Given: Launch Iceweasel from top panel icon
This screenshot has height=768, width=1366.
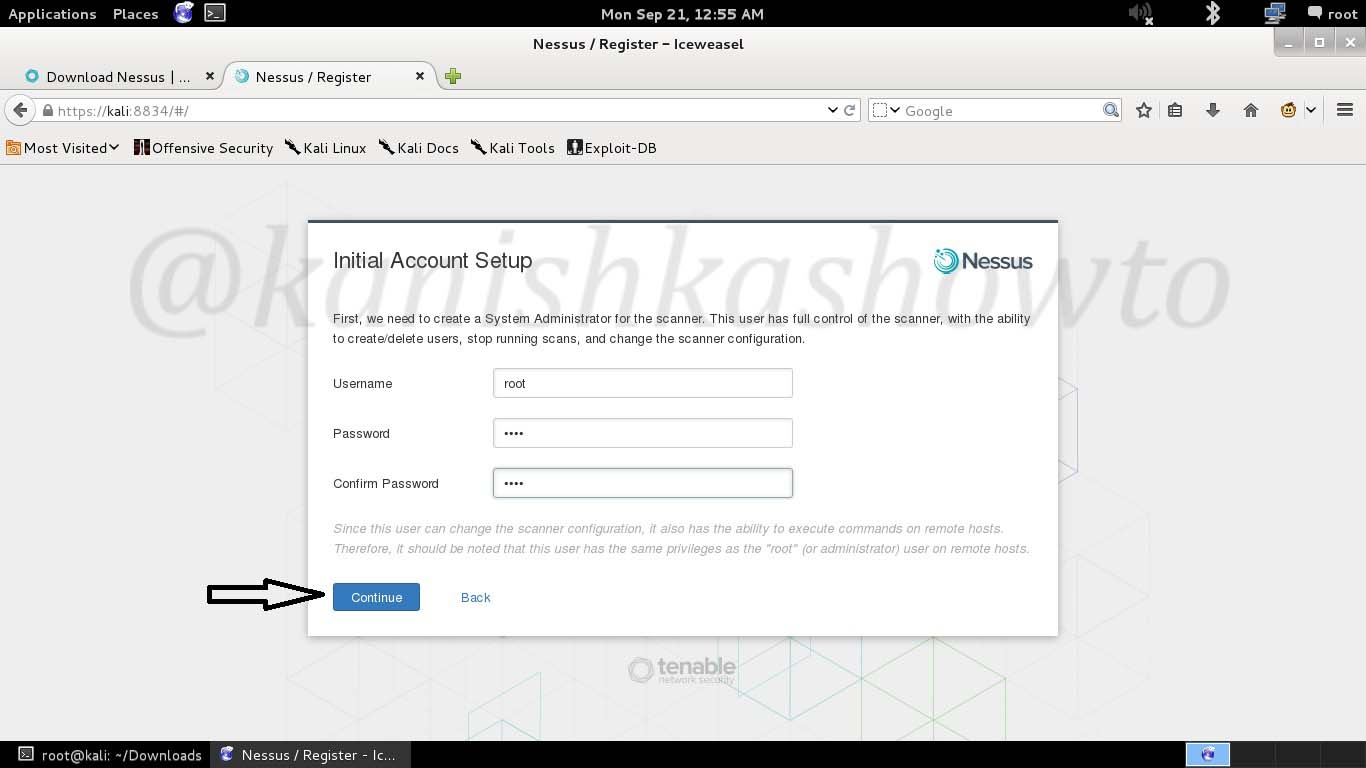Looking at the screenshot, I should [183, 13].
